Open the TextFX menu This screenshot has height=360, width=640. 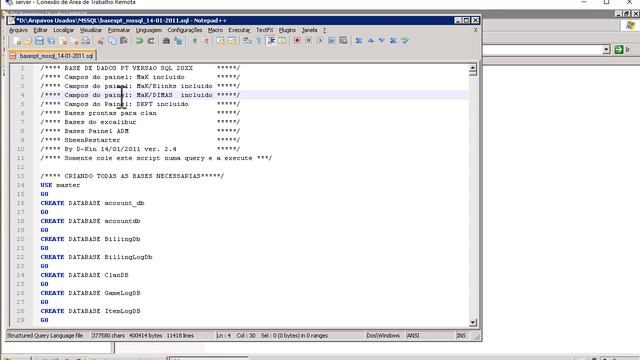tap(264, 30)
